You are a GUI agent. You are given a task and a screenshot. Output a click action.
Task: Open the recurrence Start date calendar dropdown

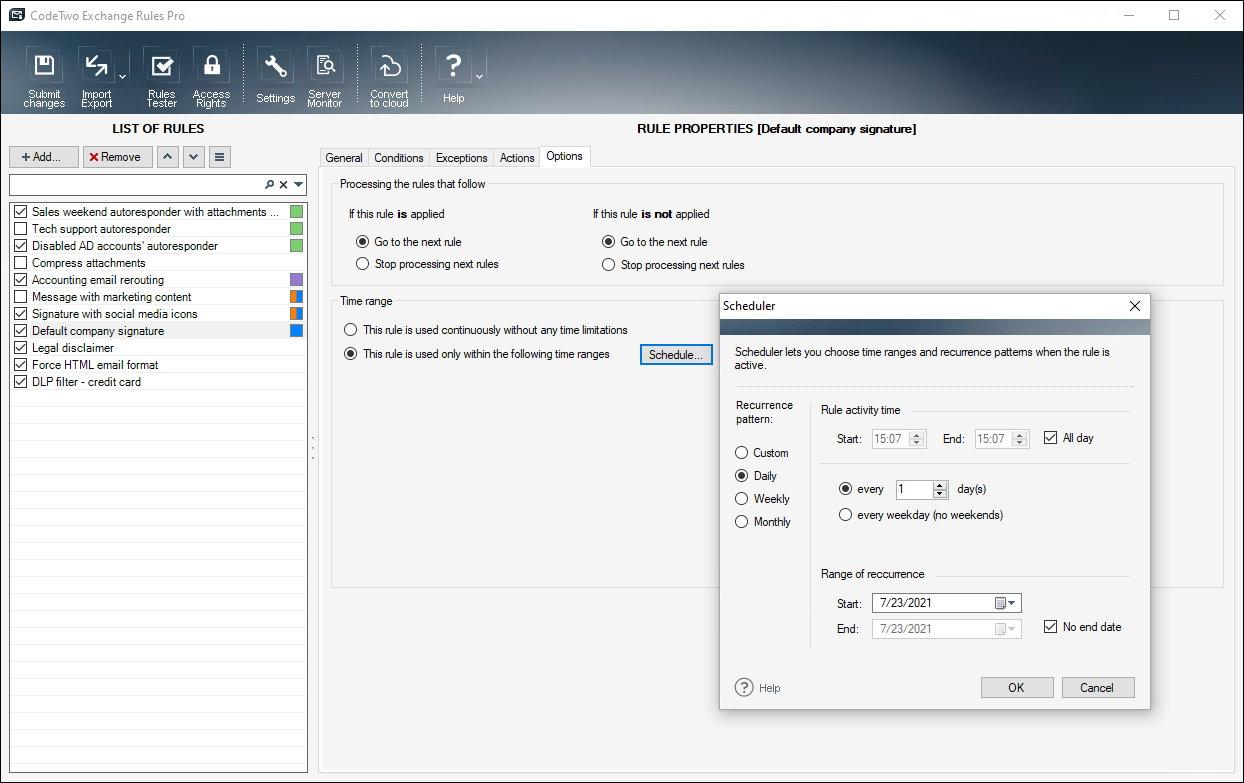pyautogui.click(x=1007, y=603)
